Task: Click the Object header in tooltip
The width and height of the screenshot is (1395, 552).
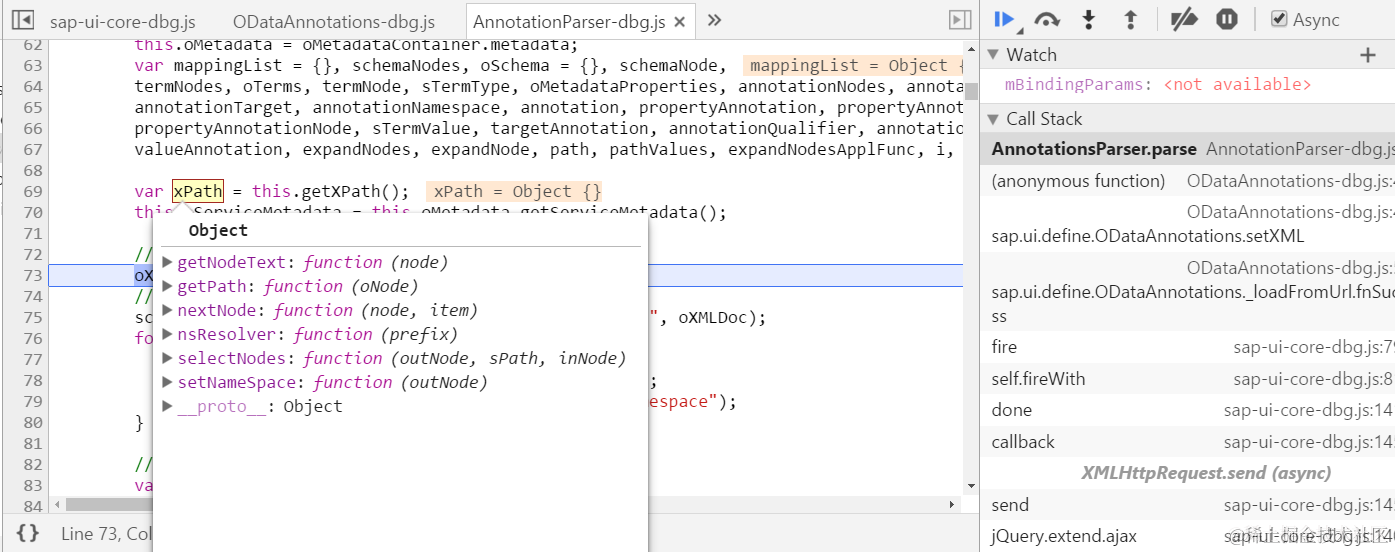Action: 218,230
